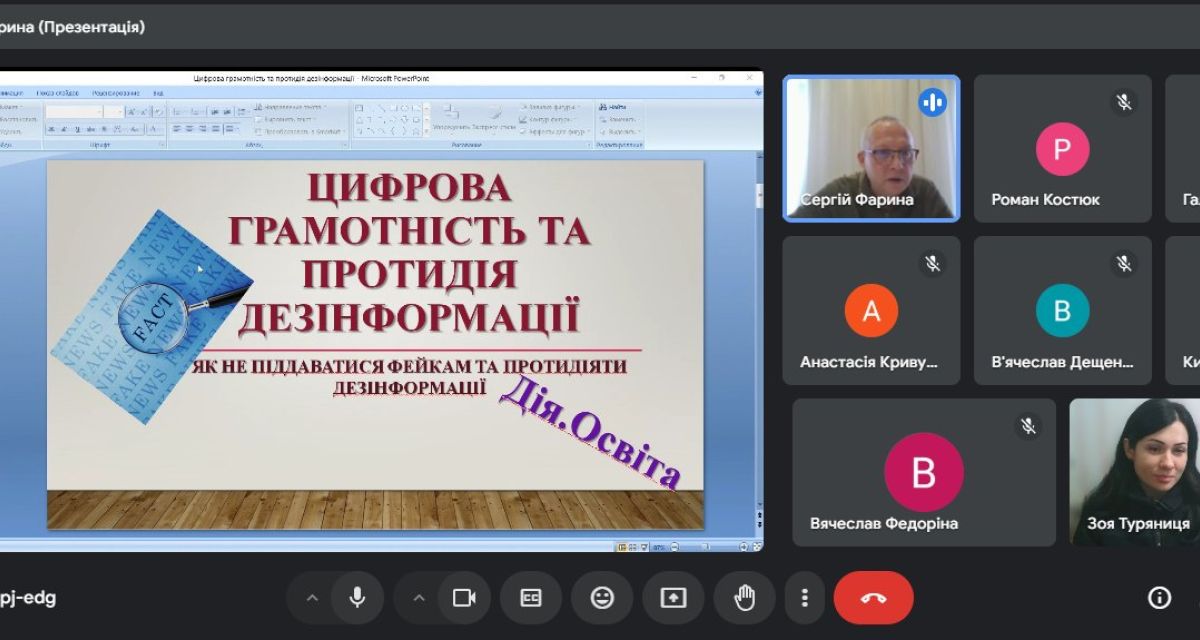Open the emoji reactions panel

click(602, 598)
